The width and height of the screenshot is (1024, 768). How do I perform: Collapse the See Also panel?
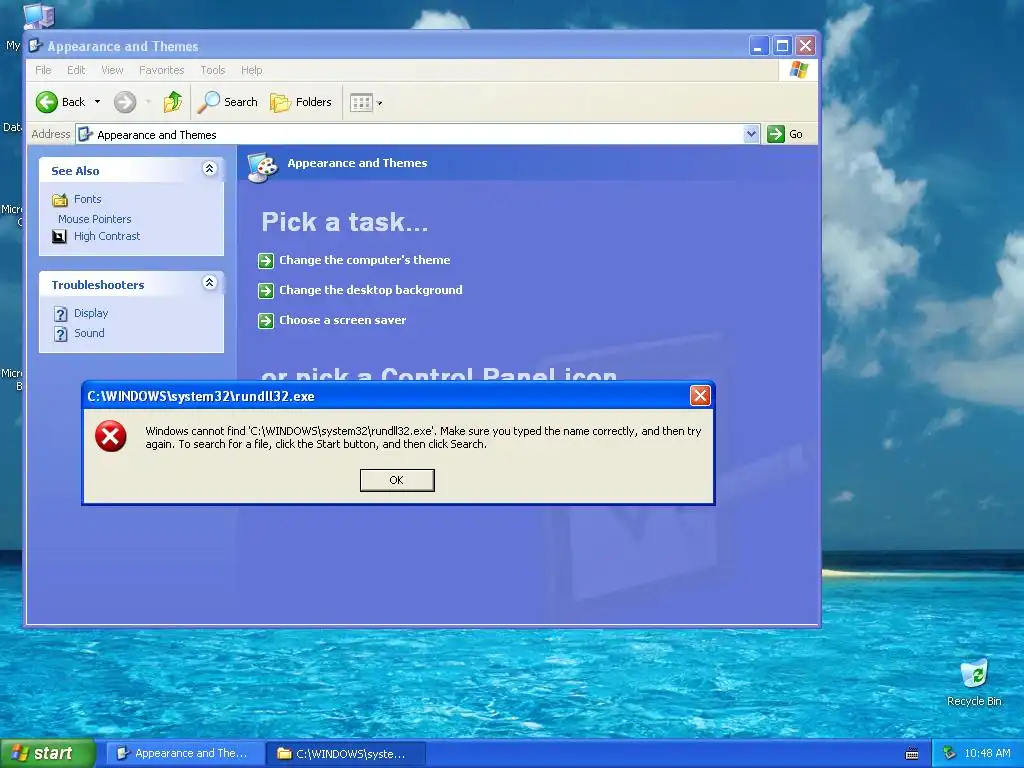coord(209,169)
